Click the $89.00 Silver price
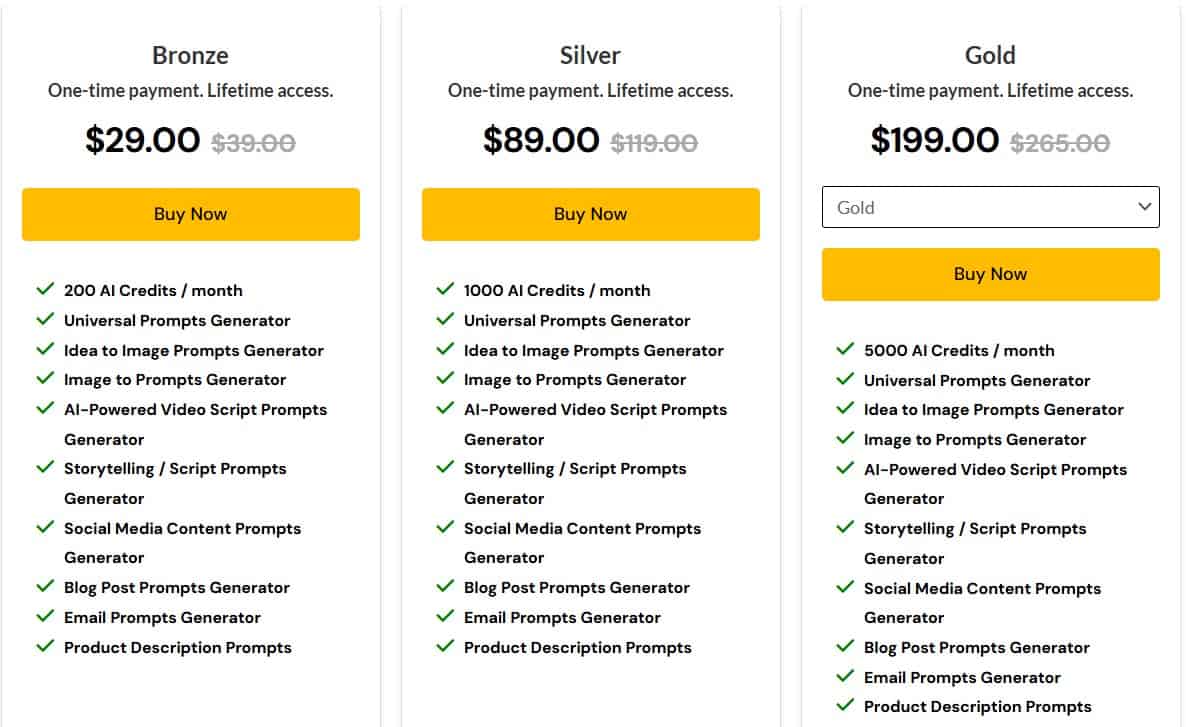 click(543, 140)
